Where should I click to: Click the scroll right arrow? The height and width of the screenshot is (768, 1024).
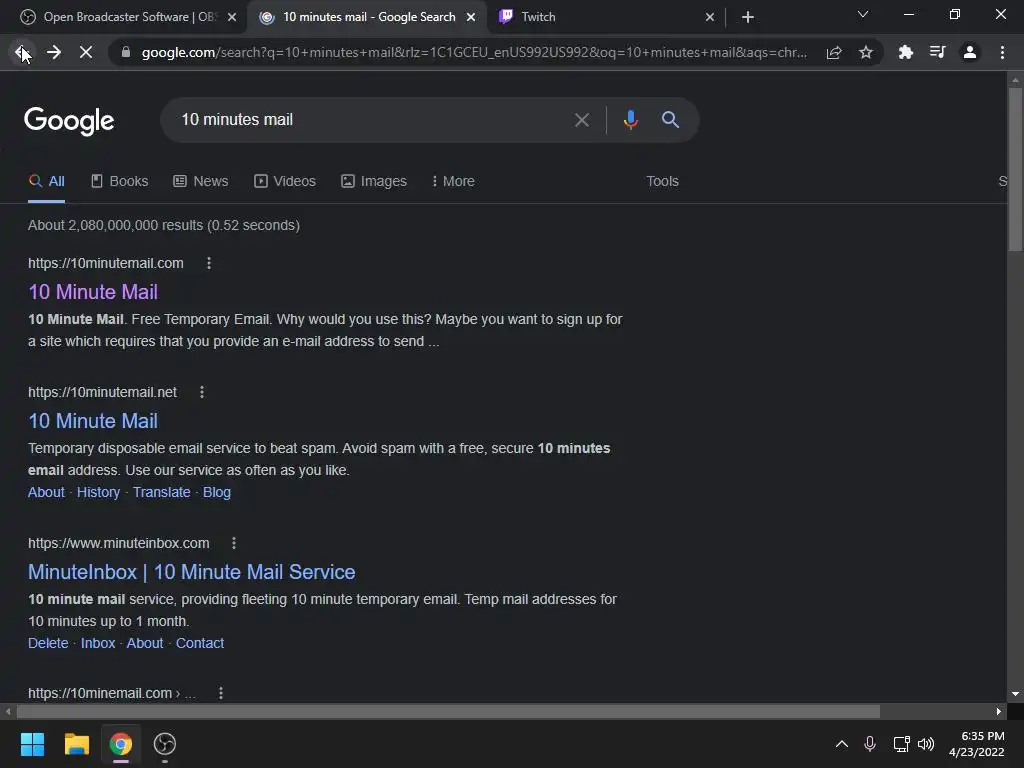(x=998, y=711)
